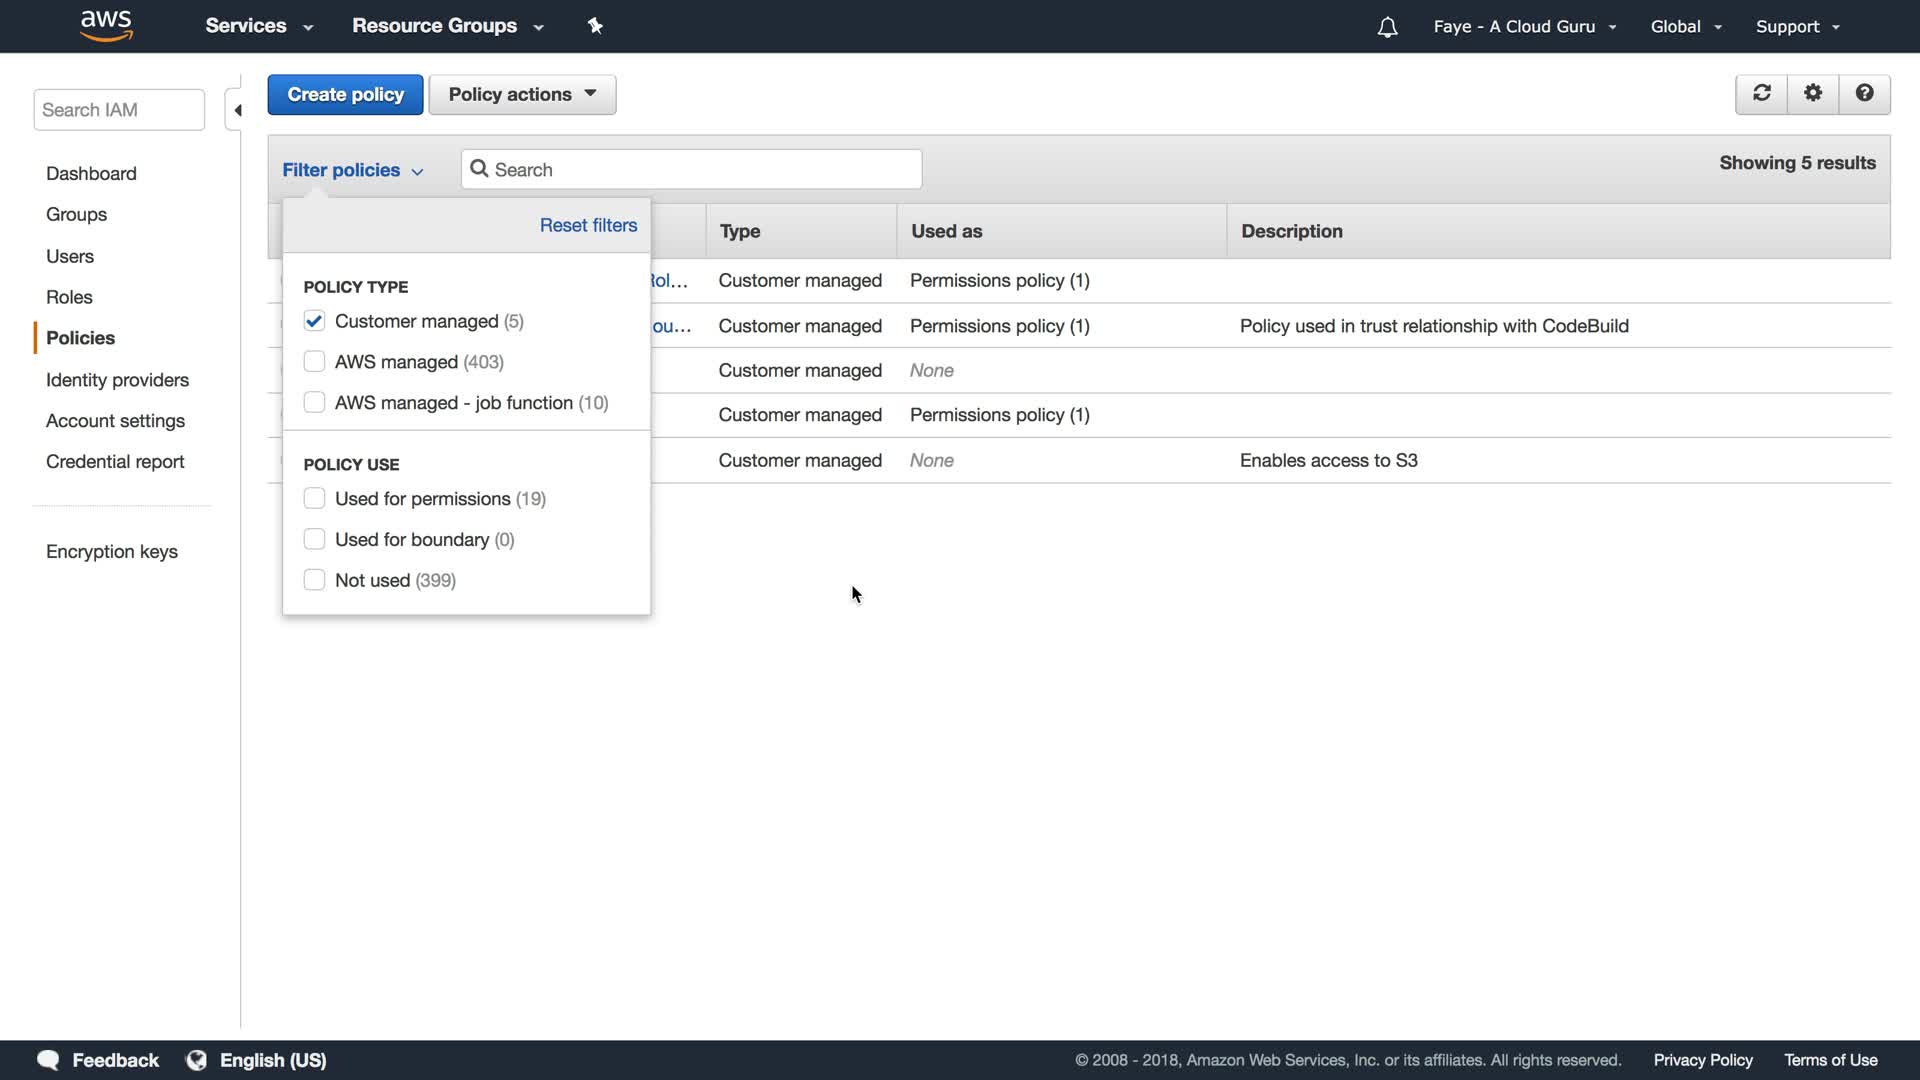Click the pushpin shortcut icon
Viewport: 1920px width, 1080px height.
595,26
